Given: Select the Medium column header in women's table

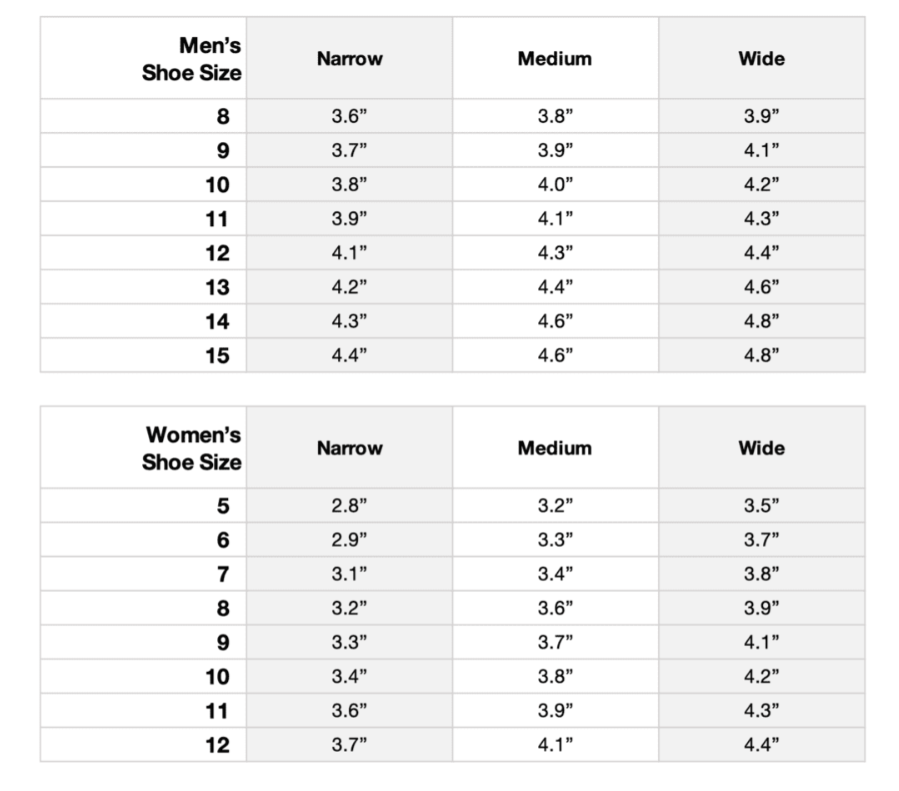Looking at the screenshot, I should point(554,448).
